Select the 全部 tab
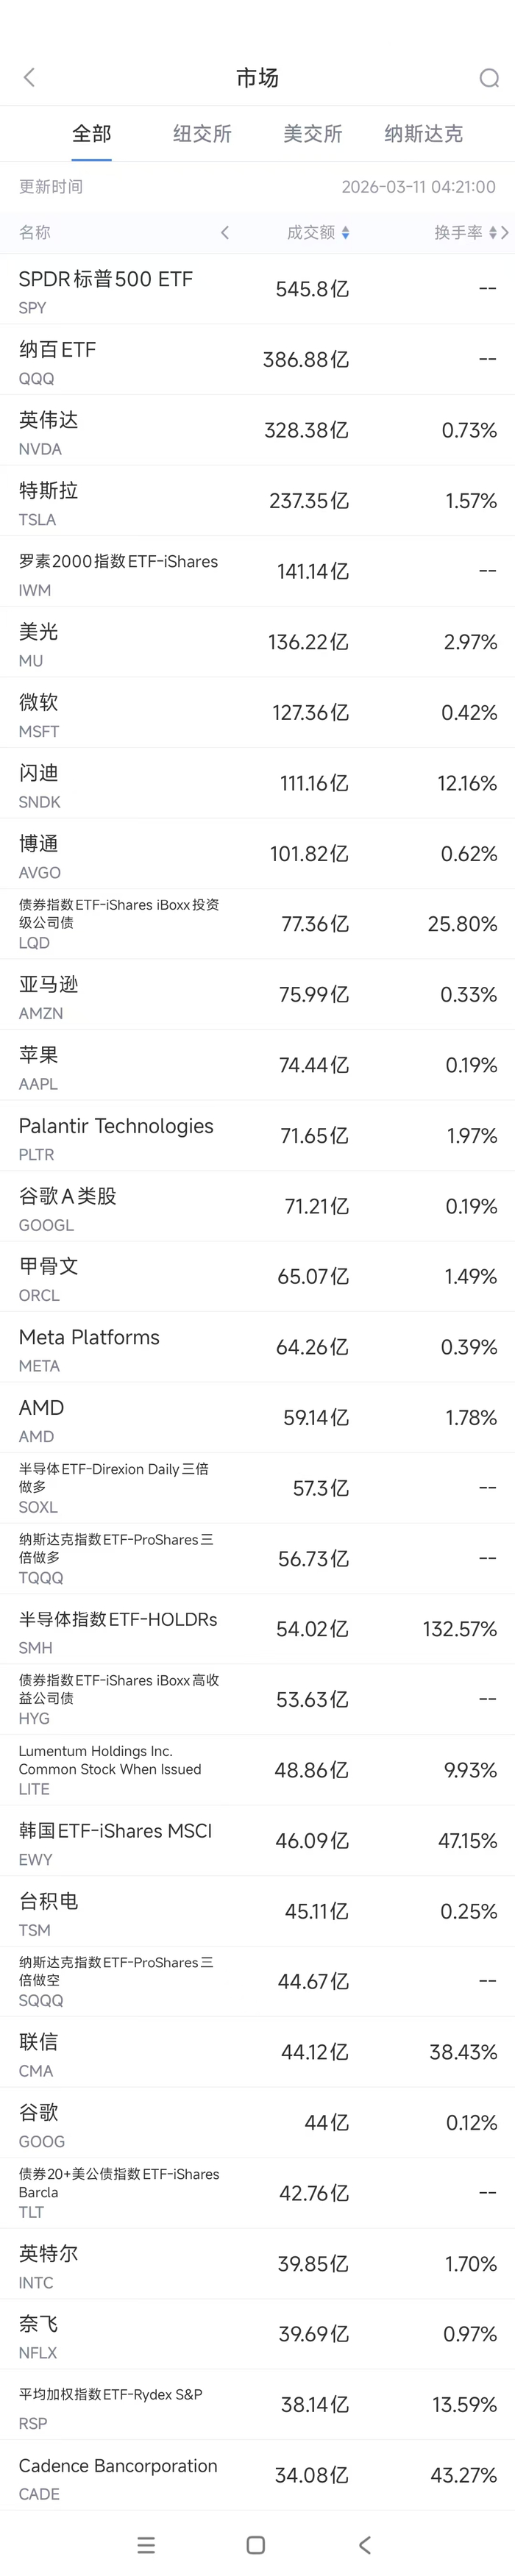 [91, 133]
